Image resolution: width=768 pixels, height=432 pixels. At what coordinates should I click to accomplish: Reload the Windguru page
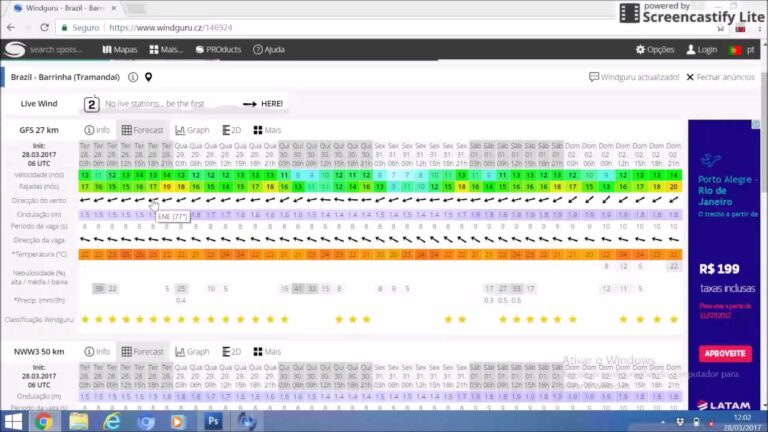click(x=44, y=27)
